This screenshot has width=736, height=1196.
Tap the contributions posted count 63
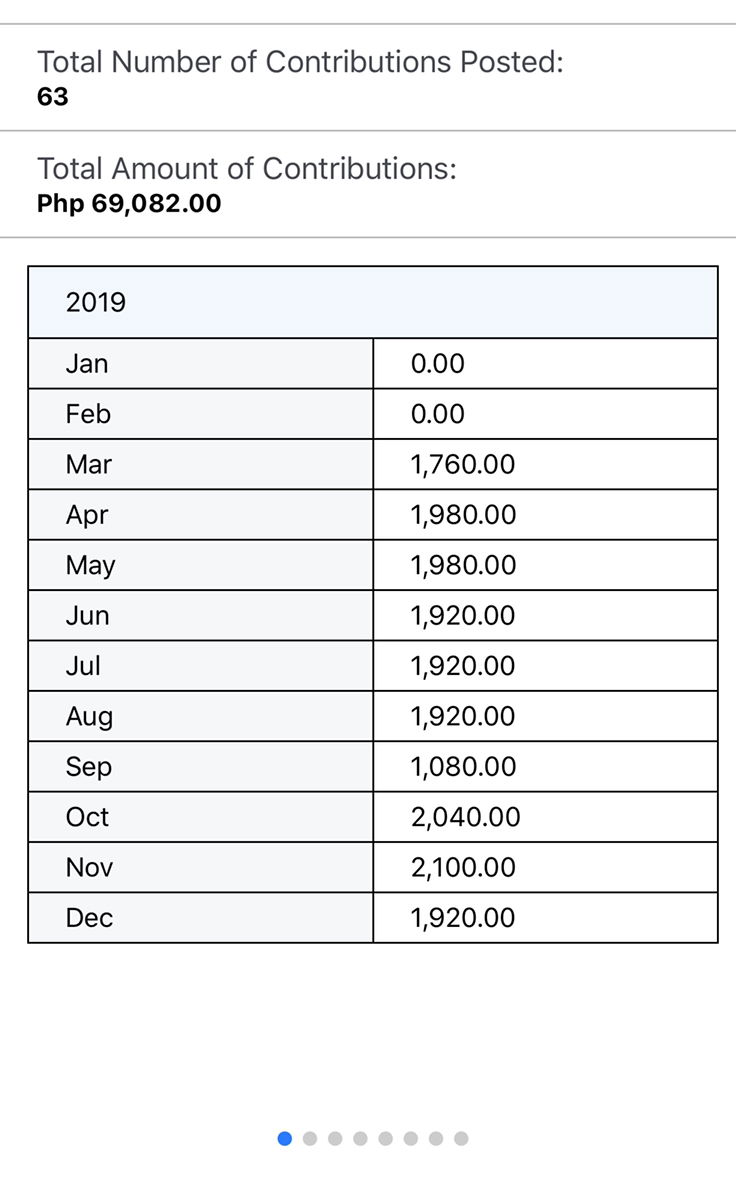tap(53, 97)
